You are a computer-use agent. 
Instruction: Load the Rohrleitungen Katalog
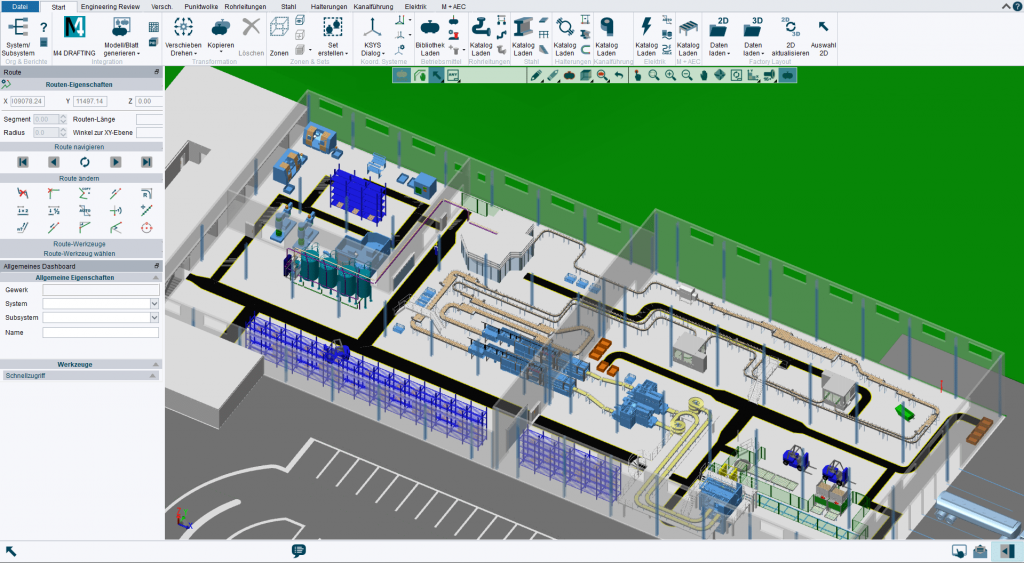click(x=481, y=37)
